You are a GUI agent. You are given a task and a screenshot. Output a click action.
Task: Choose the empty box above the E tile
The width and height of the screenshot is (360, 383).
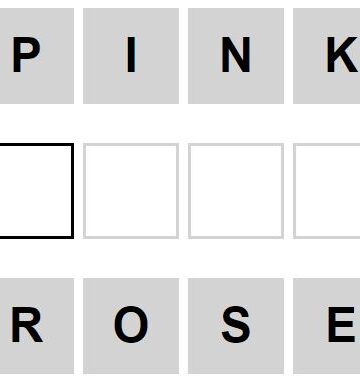pos(327,191)
